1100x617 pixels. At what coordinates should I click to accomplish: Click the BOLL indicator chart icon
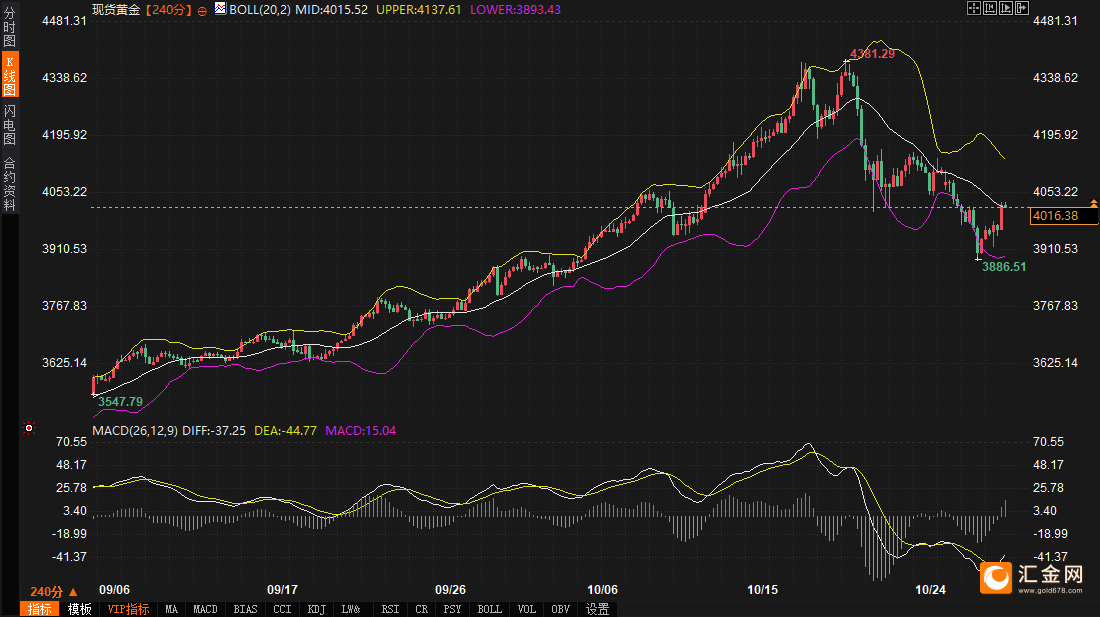click(x=220, y=8)
